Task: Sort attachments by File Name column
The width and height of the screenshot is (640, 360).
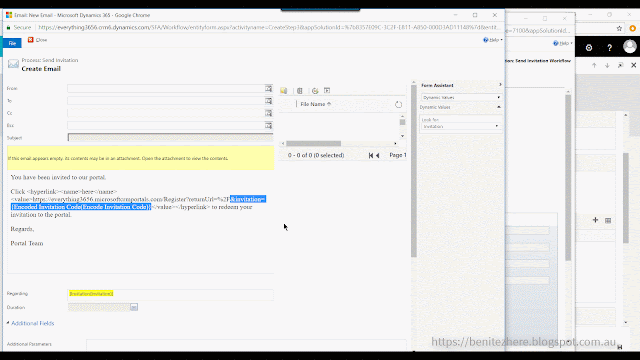Action: [316, 104]
